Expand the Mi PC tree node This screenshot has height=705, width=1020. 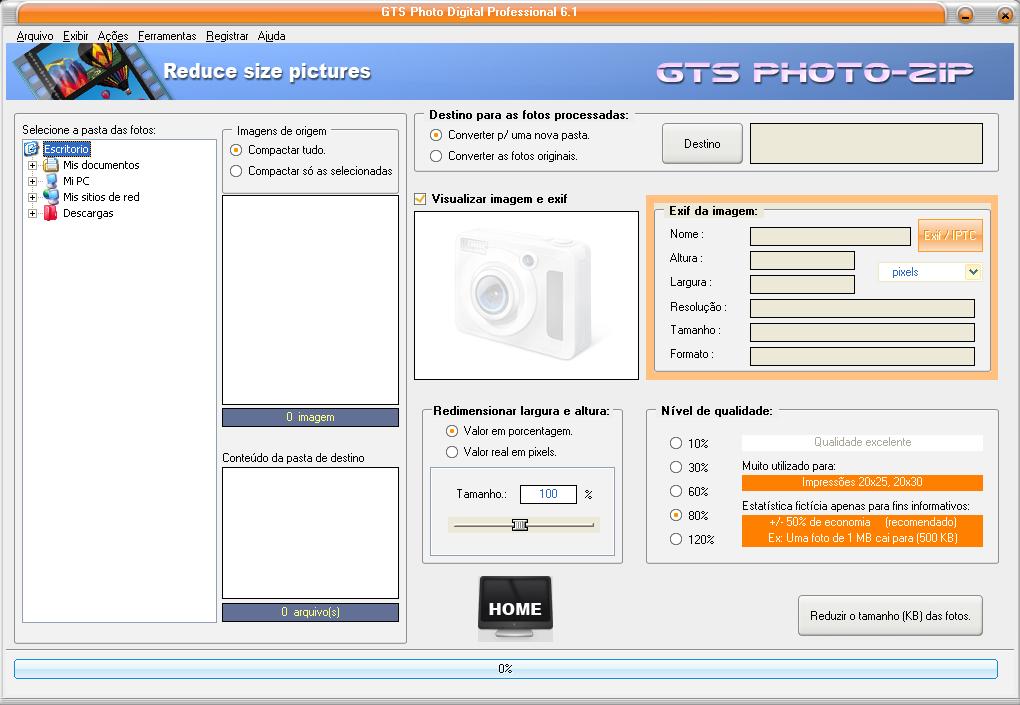tap(32, 181)
